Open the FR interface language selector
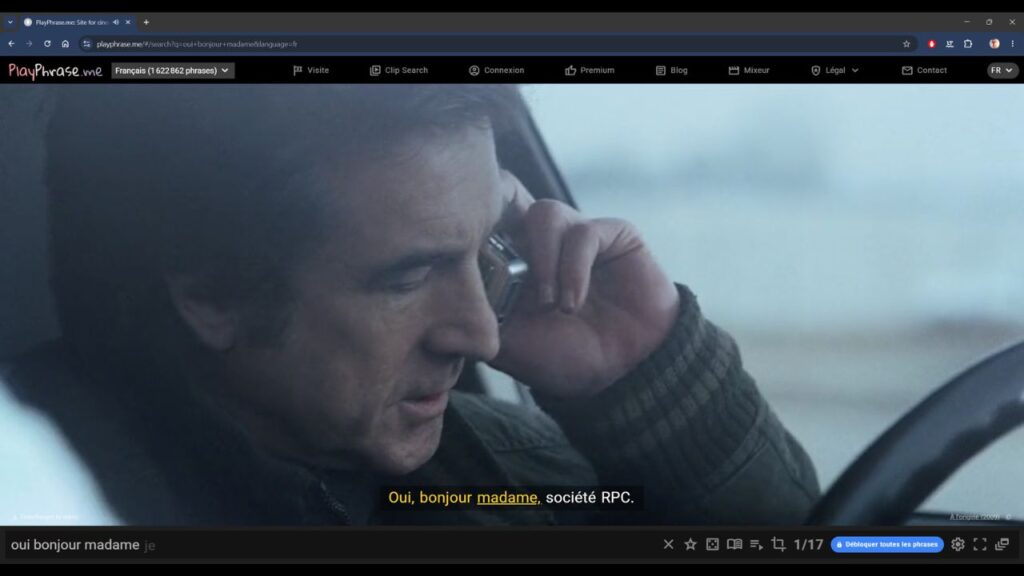Screen dimensions: 1024x576 tap(1001, 71)
